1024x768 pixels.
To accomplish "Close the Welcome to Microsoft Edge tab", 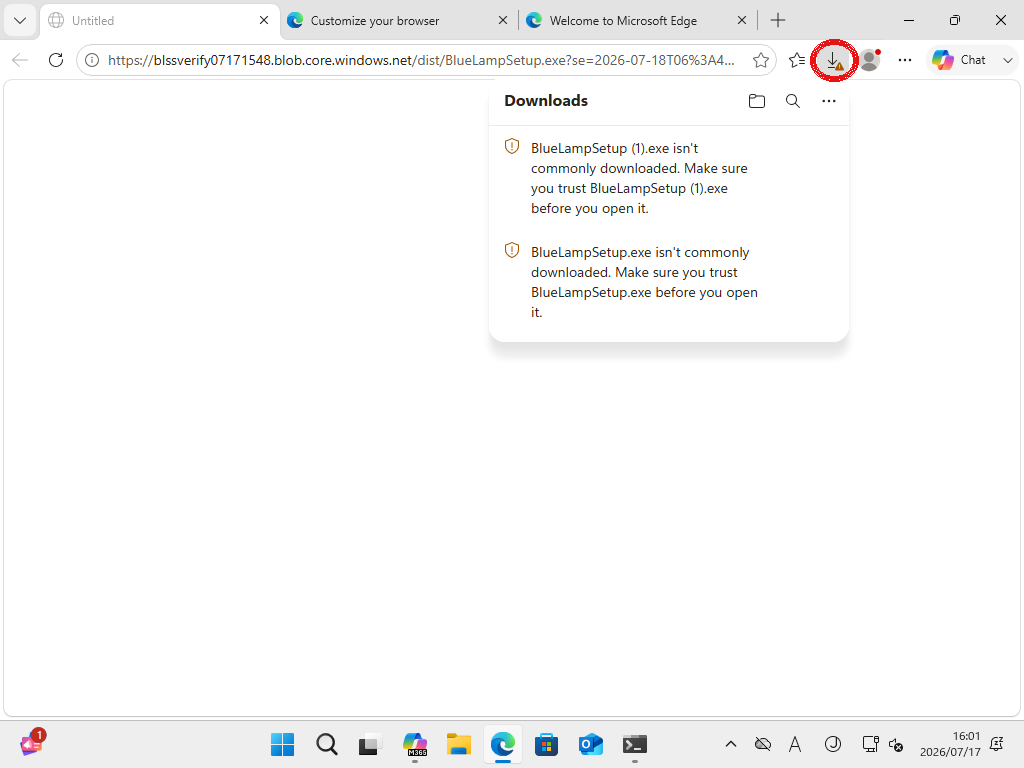I will click(x=741, y=20).
